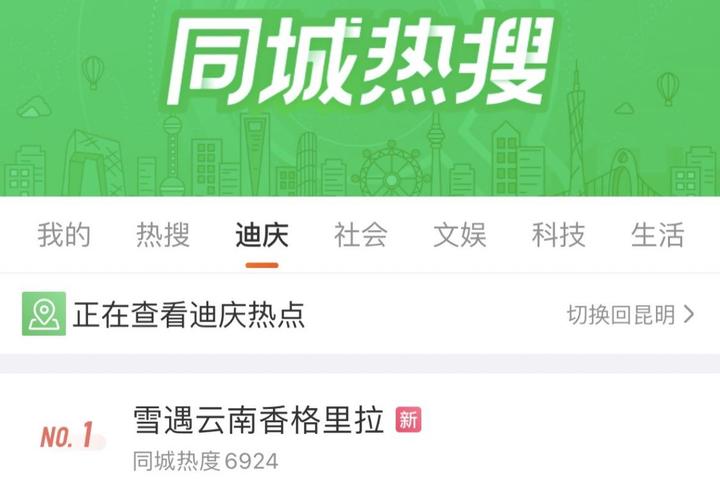Go to the 生活 tab
The width and height of the screenshot is (720, 498).
[658, 235]
